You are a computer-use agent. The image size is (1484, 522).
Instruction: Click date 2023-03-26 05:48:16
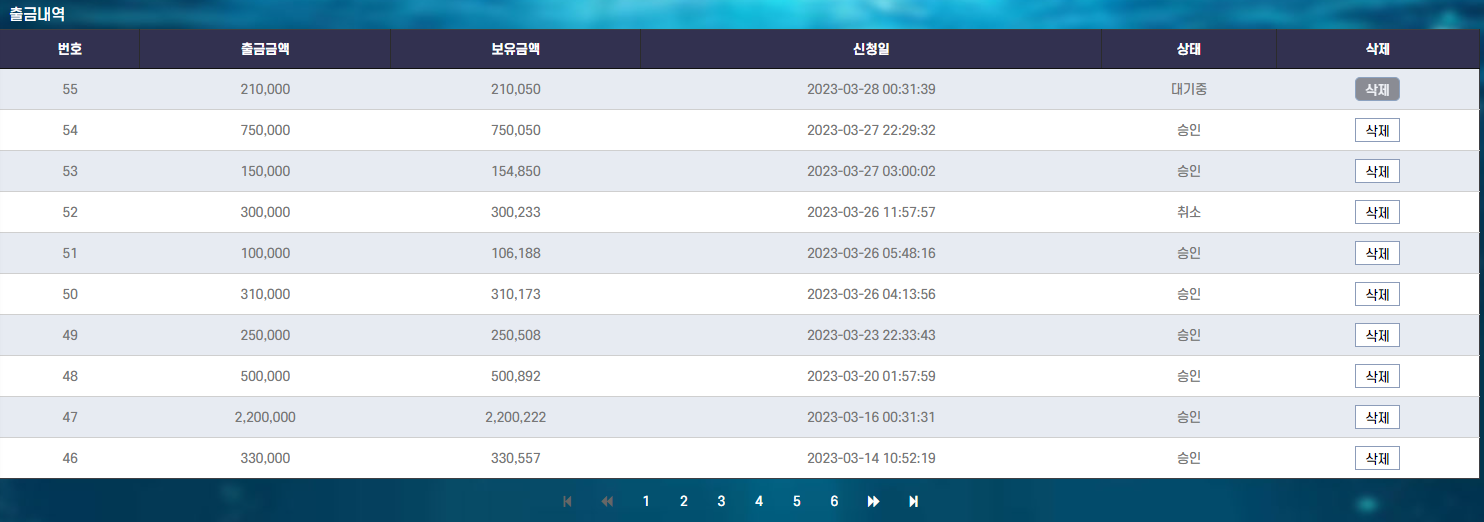[871, 253]
